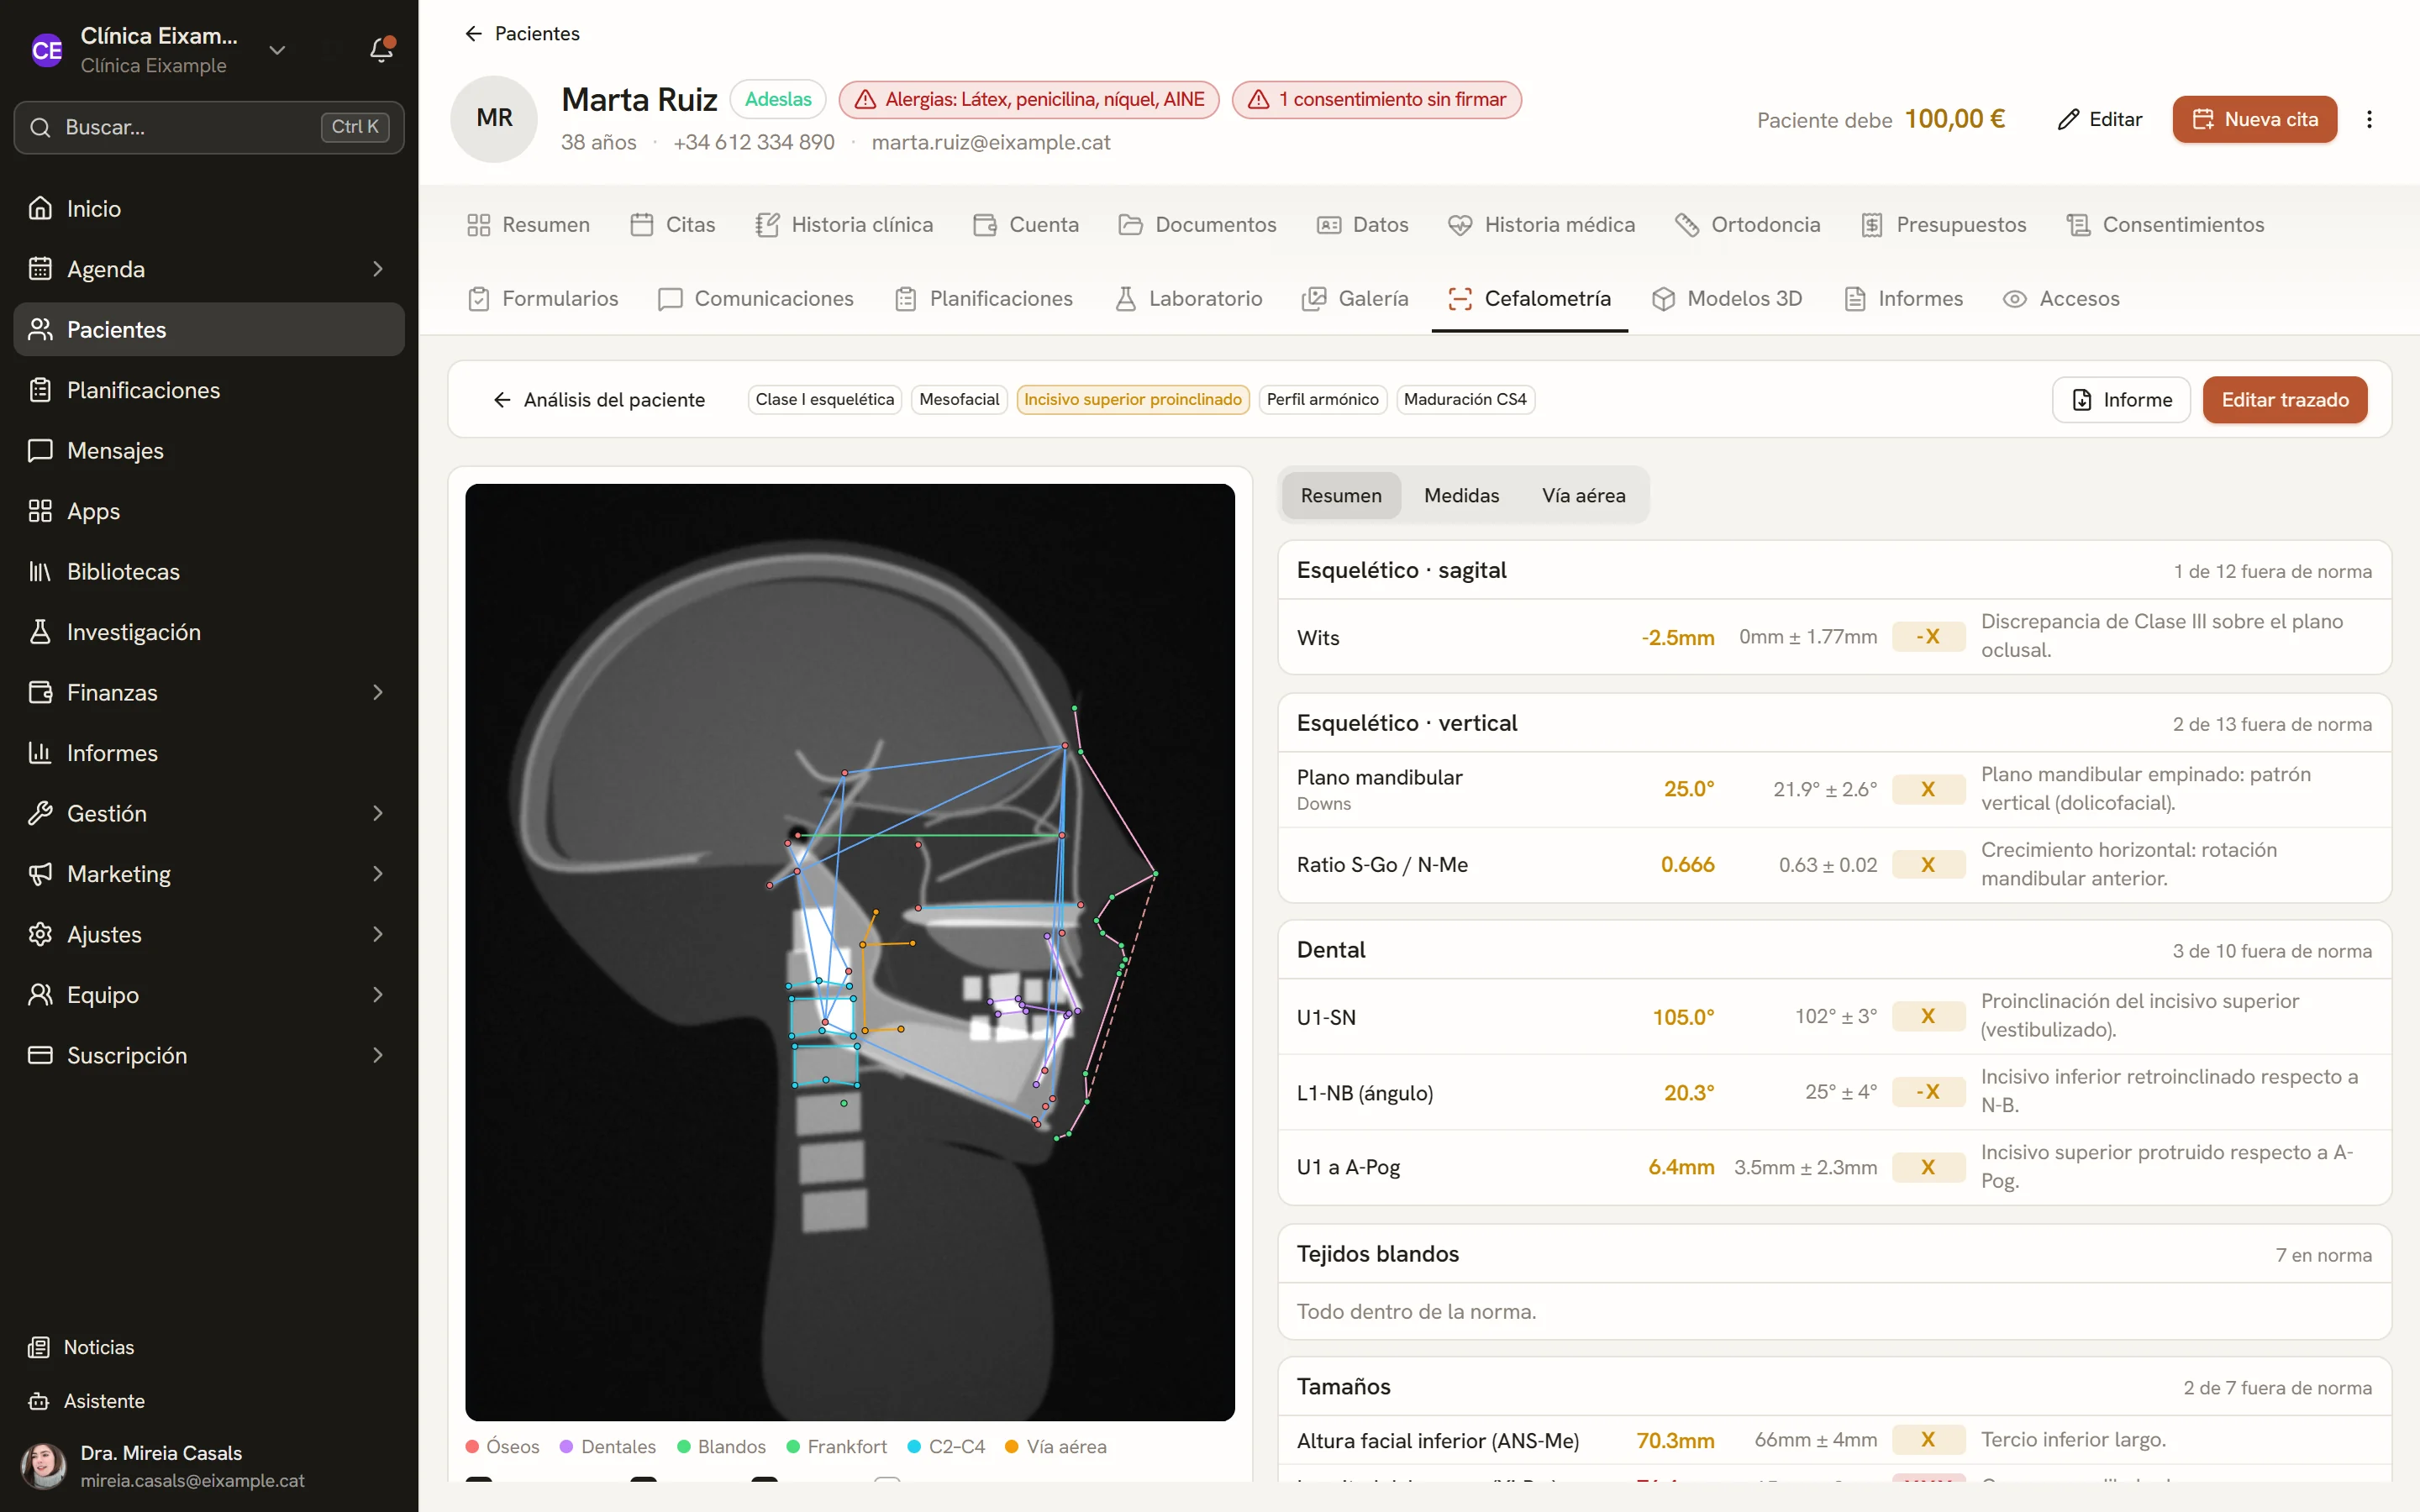Viewport: 2420px width, 1512px height.
Task: Click the Nueva cita button
Action: click(2254, 119)
